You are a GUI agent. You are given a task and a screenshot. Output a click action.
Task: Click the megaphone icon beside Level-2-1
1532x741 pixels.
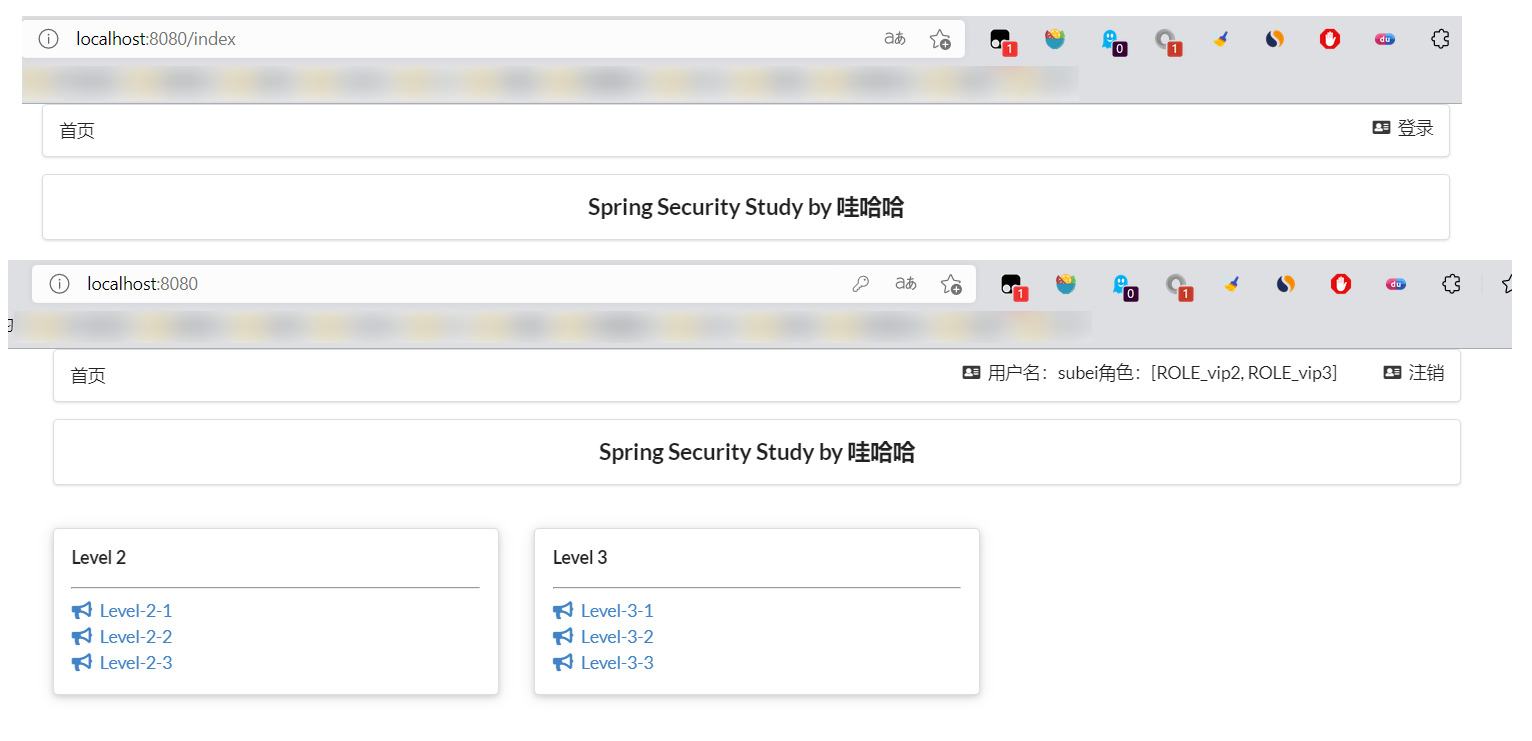pos(82,611)
